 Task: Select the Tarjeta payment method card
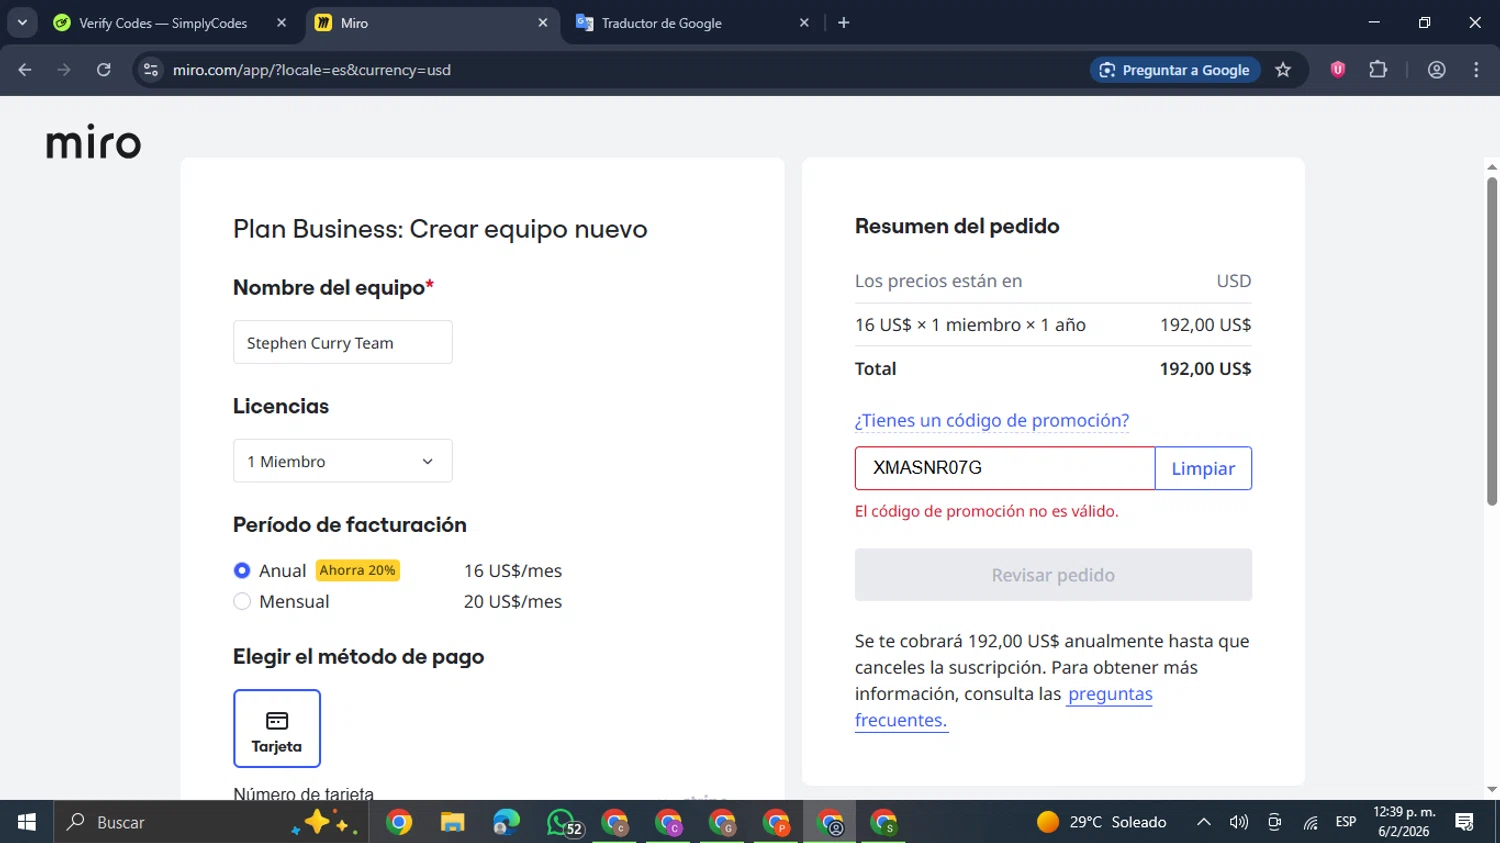[277, 728]
